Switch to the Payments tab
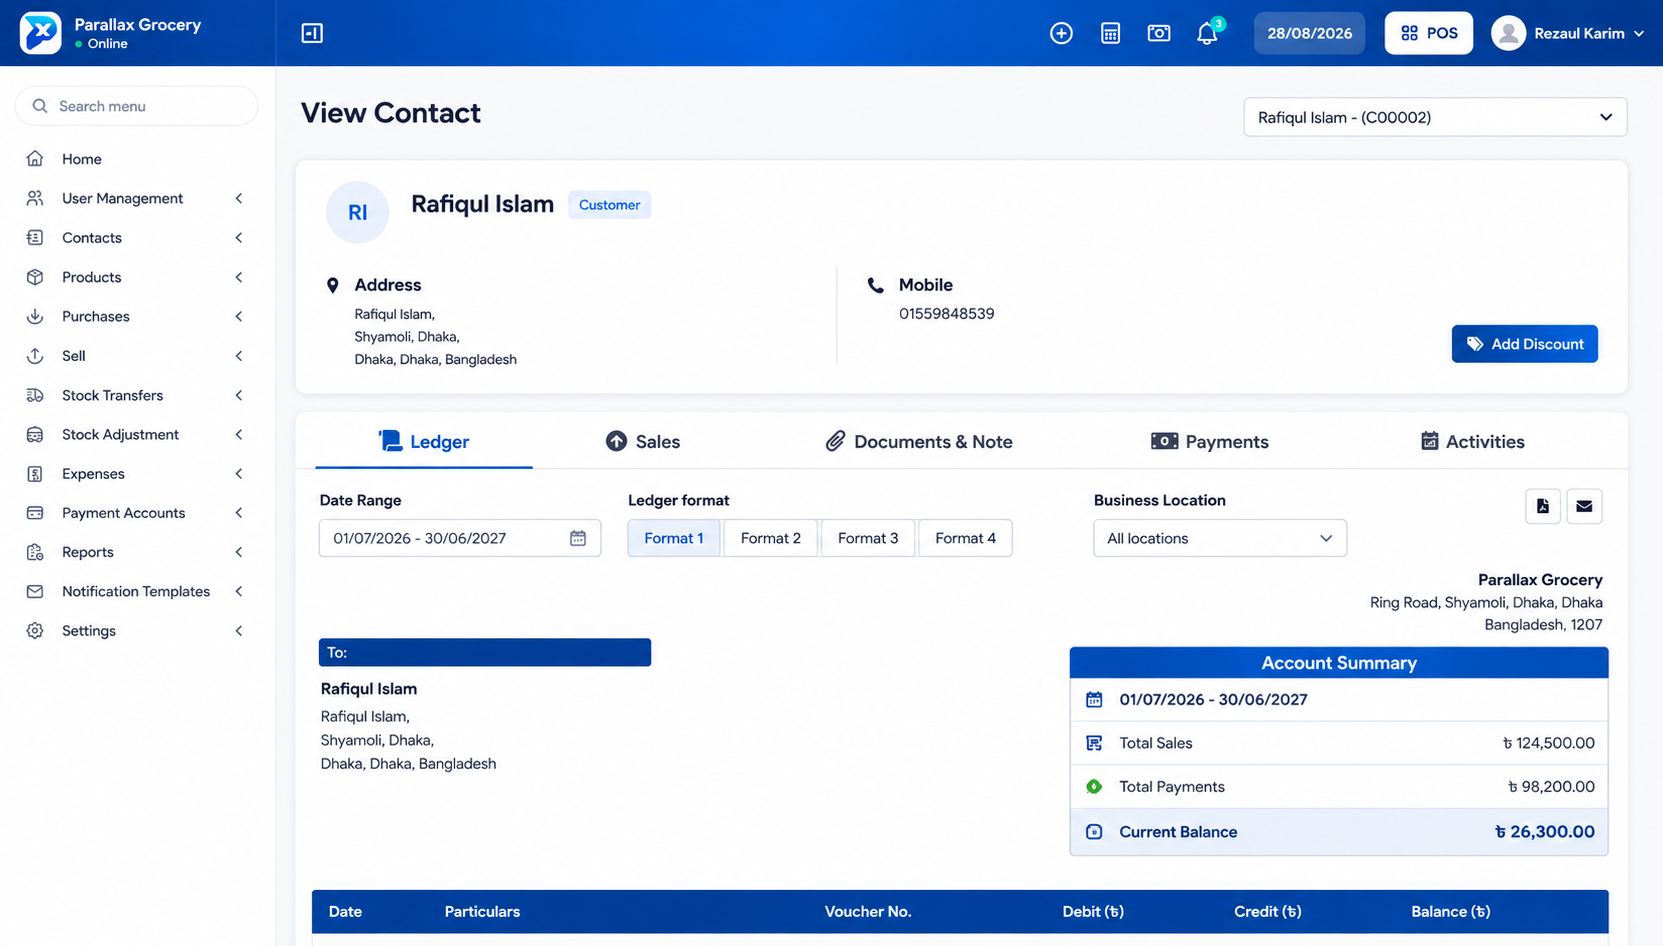Screen dimensions: 1663x946 1209,442
